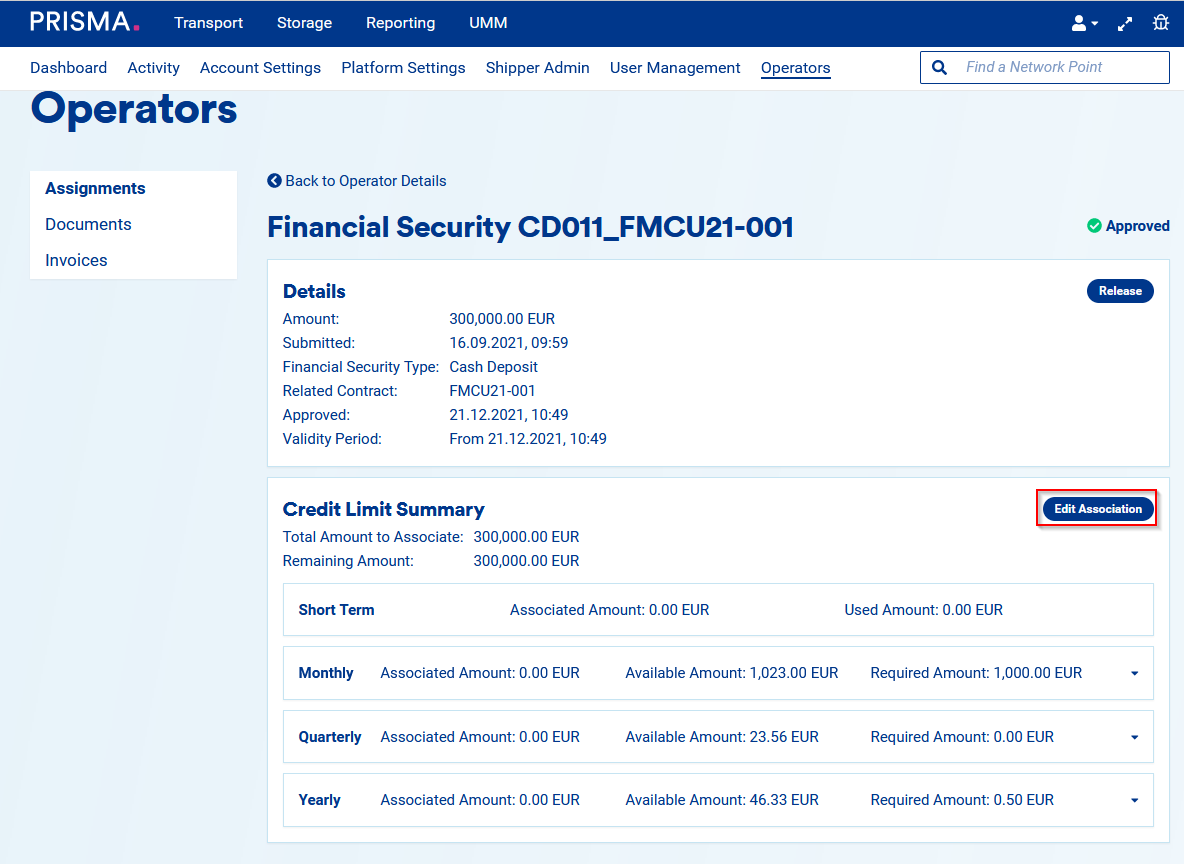Expand the Yearly credit limit row
This screenshot has height=864, width=1184.
[x=1134, y=801]
